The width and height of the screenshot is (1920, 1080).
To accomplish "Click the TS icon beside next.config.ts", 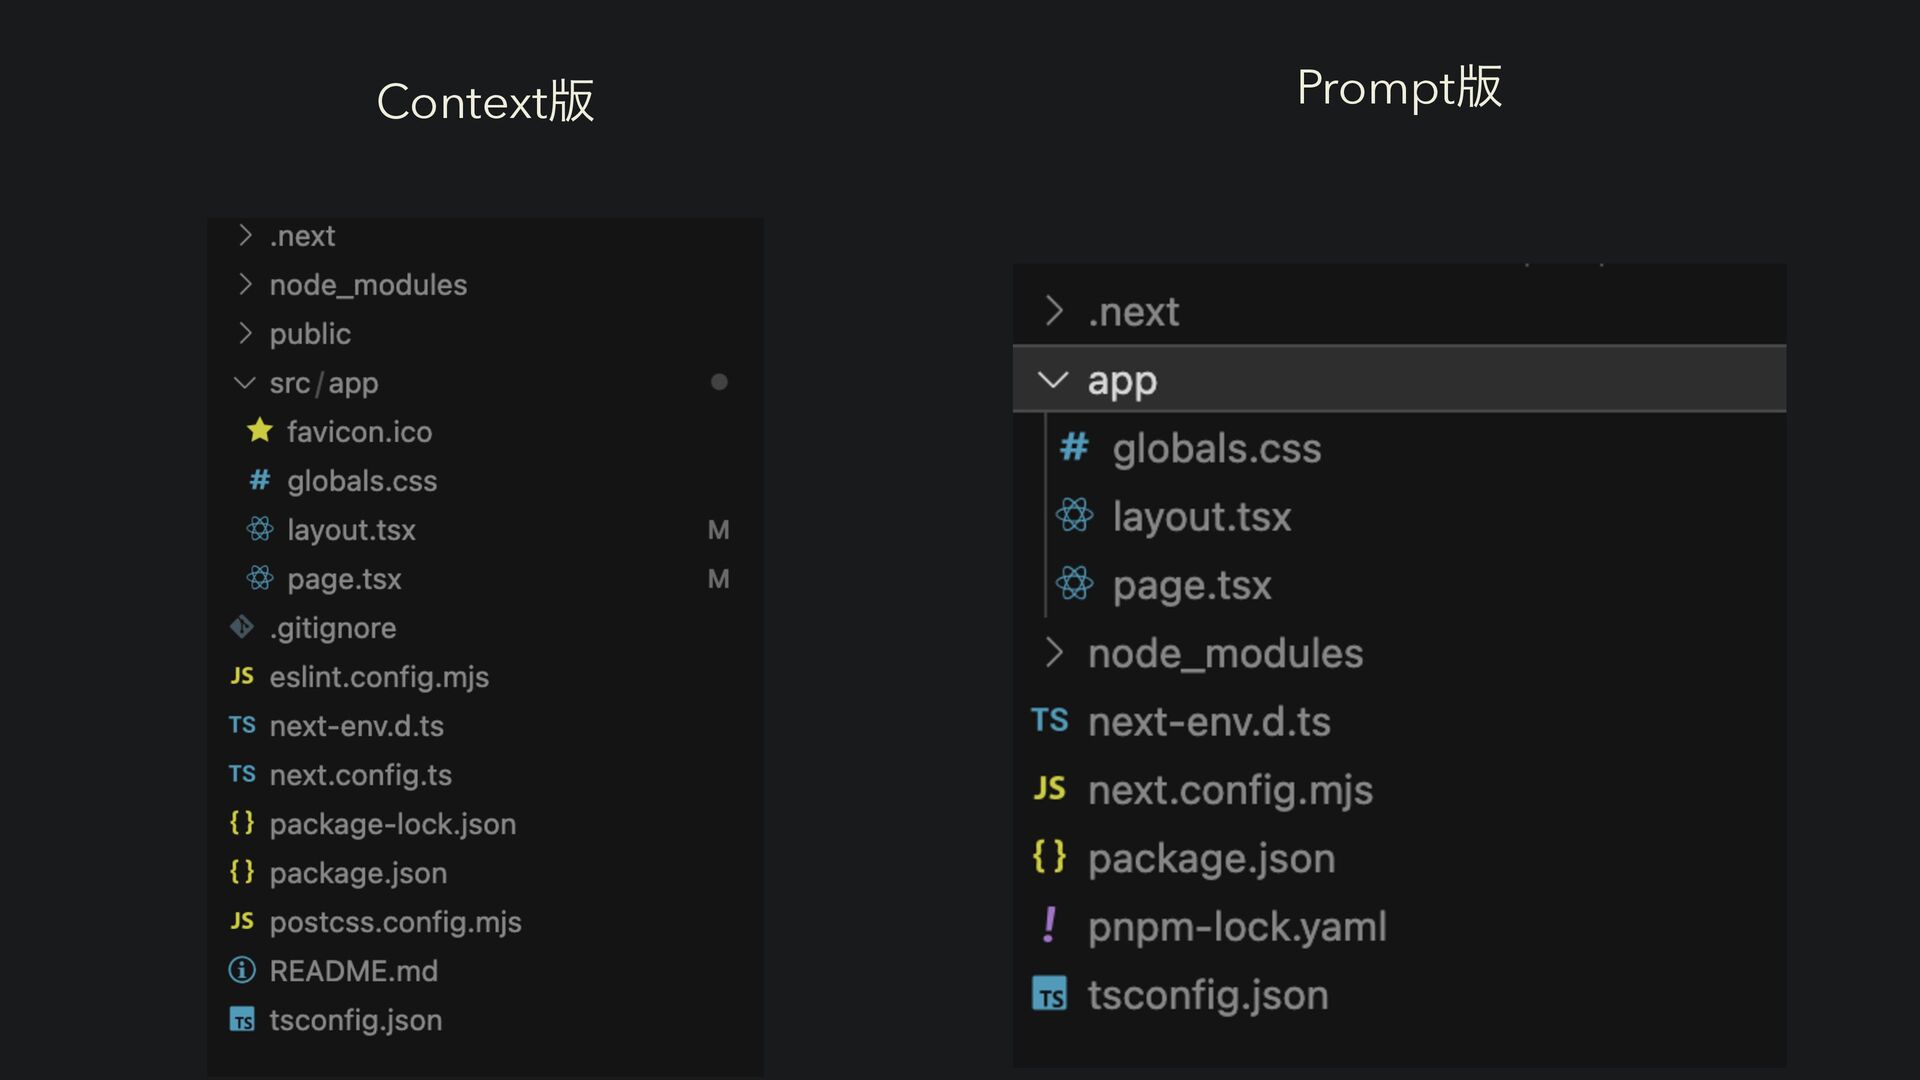I will click(x=242, y=774).
